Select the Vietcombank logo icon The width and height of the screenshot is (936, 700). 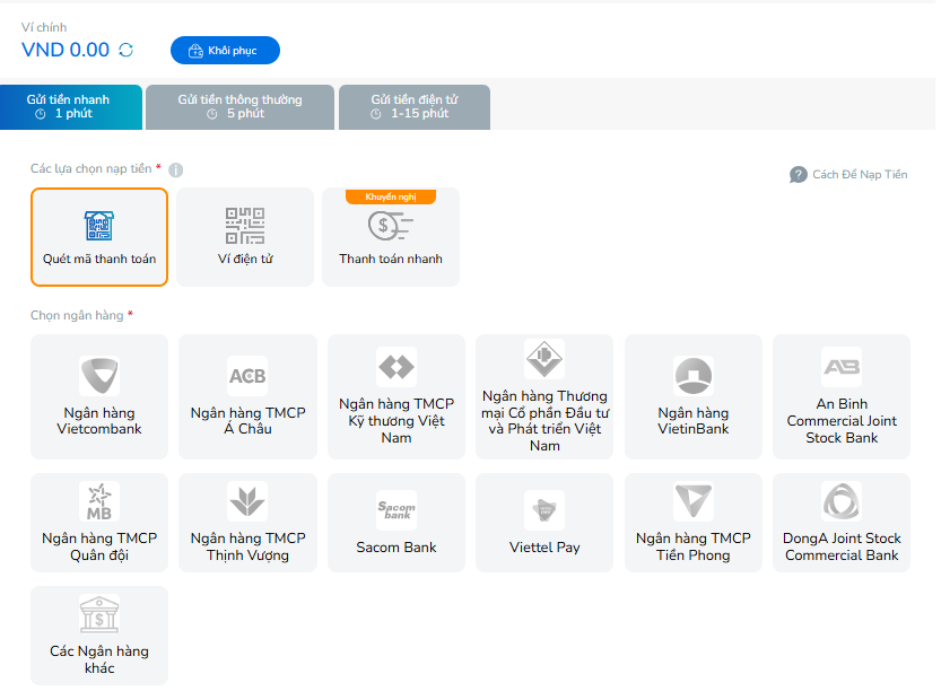[99, 376]
